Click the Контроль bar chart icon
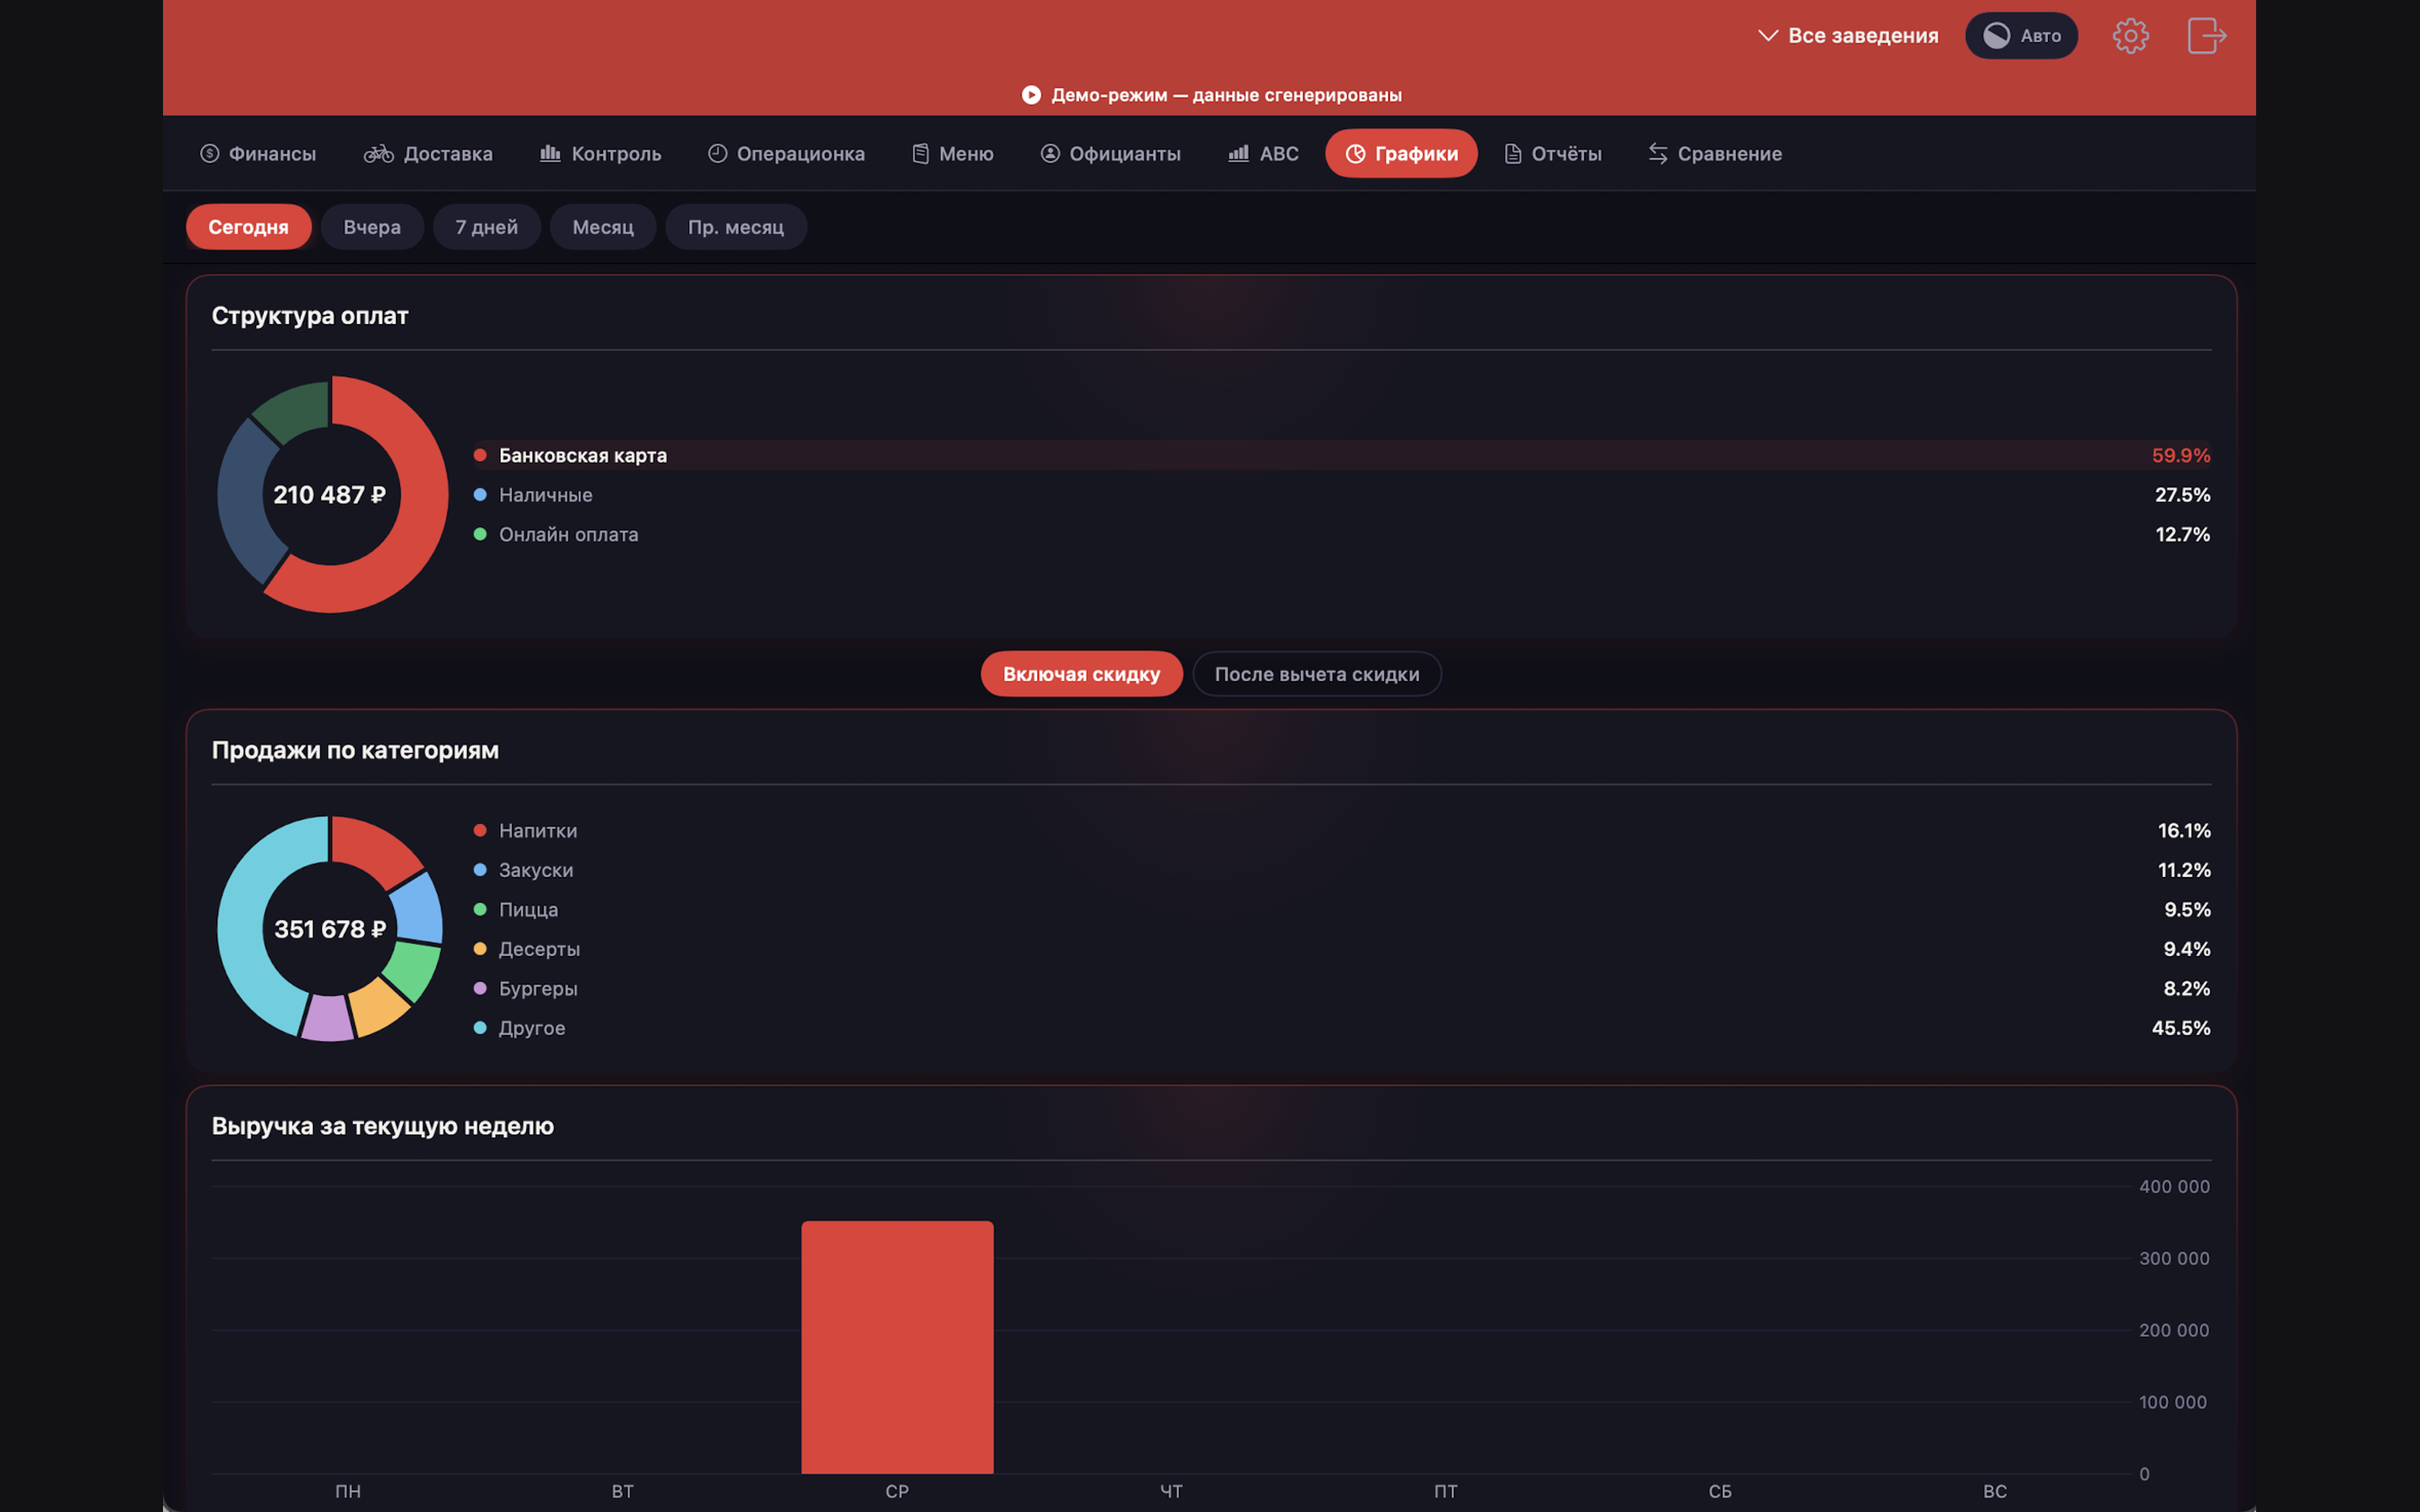This screenshot has width=2420, height=1512. [x=550, y=153]
